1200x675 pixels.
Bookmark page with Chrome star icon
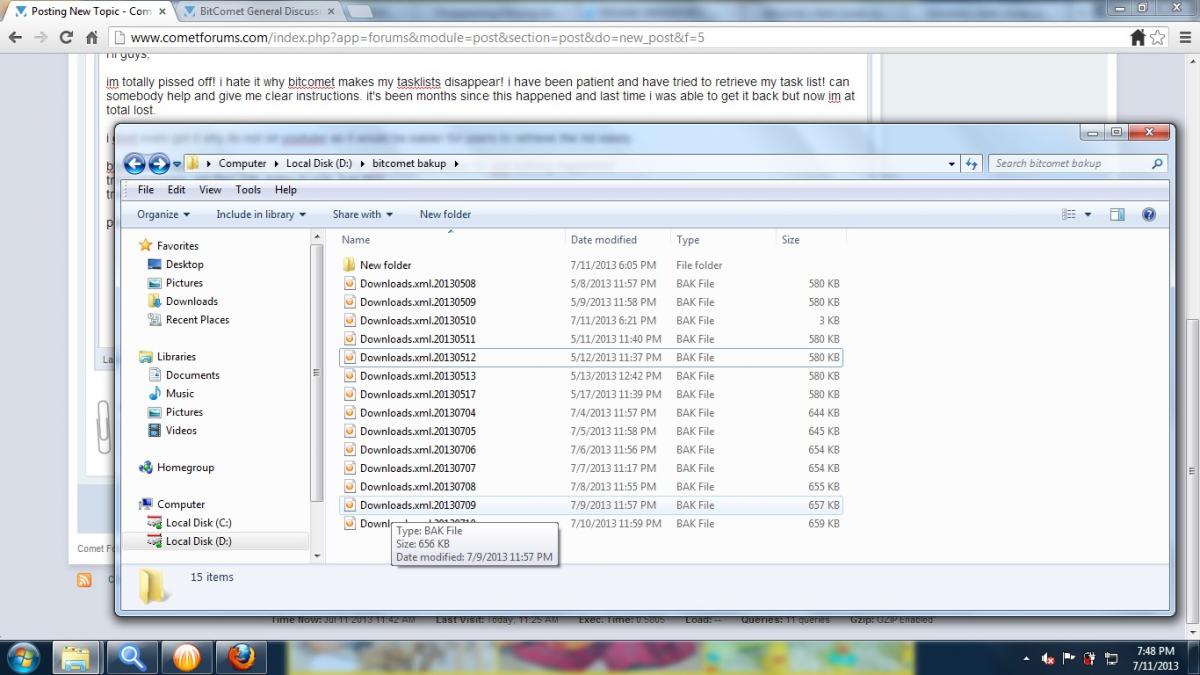coord(1158,37)
